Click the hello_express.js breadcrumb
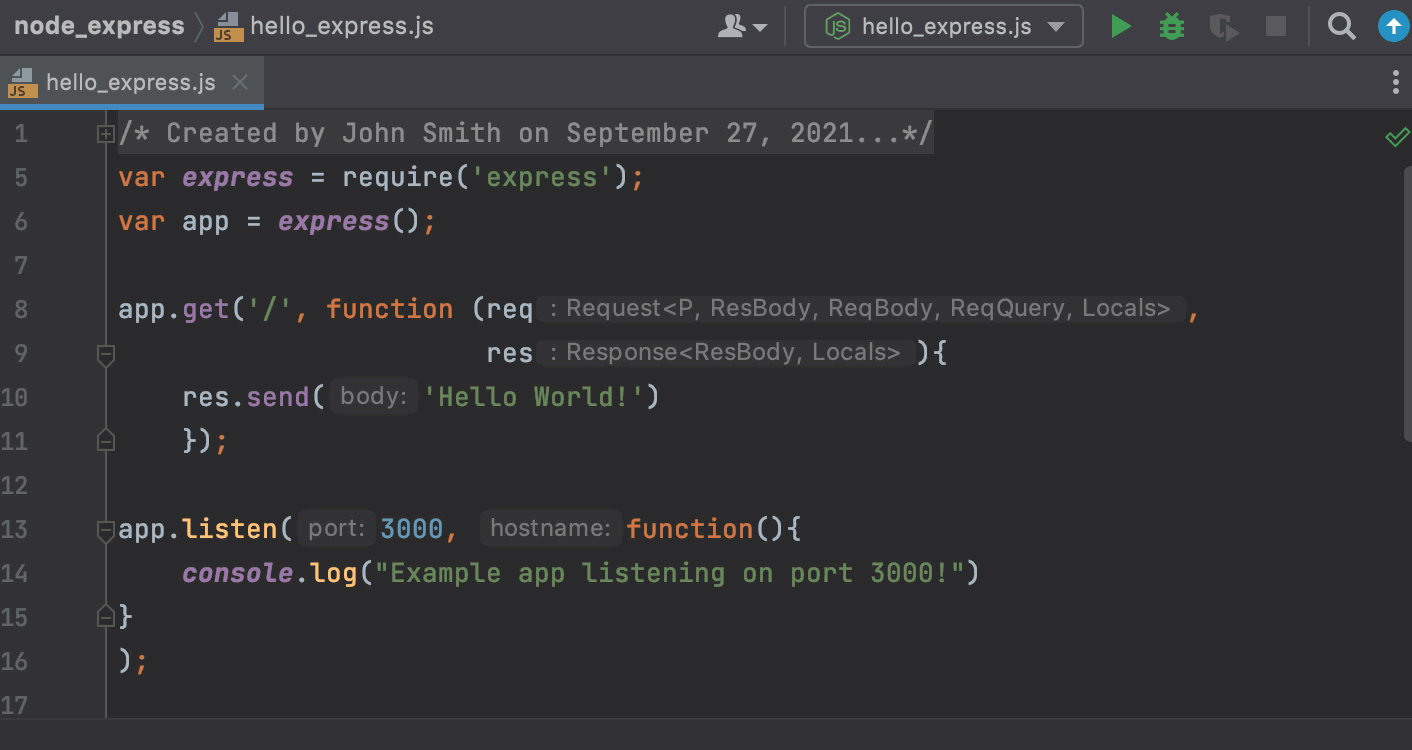 341,26
